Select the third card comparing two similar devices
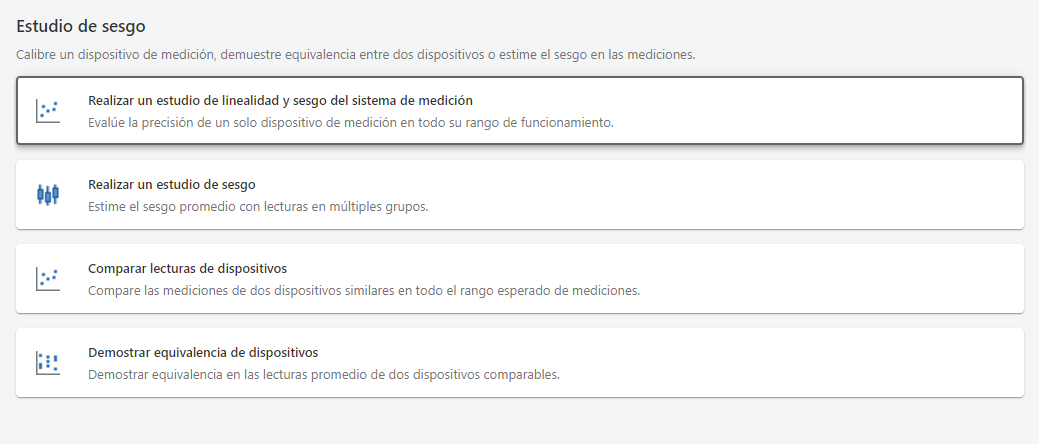This screenshot has height=444, width=1039. coord(800,279)
